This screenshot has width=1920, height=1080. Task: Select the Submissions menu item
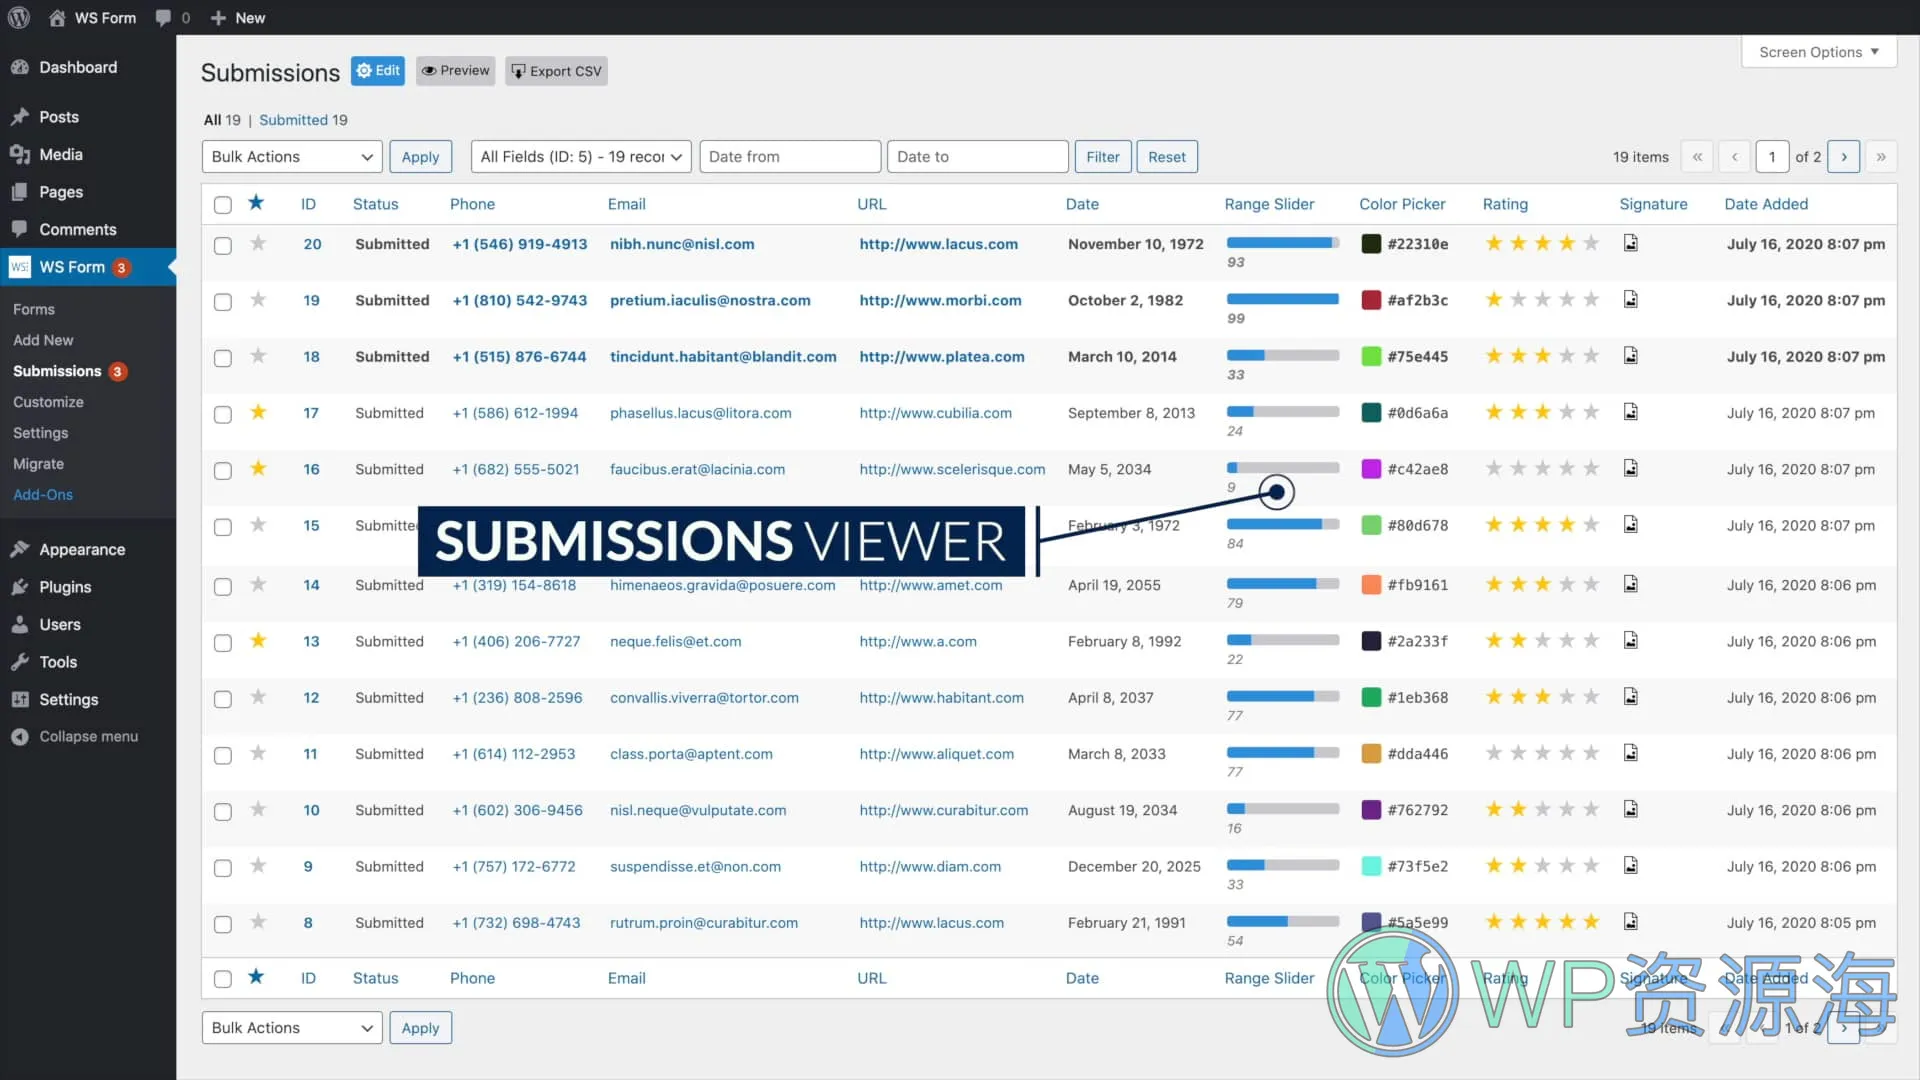point(57,371)
